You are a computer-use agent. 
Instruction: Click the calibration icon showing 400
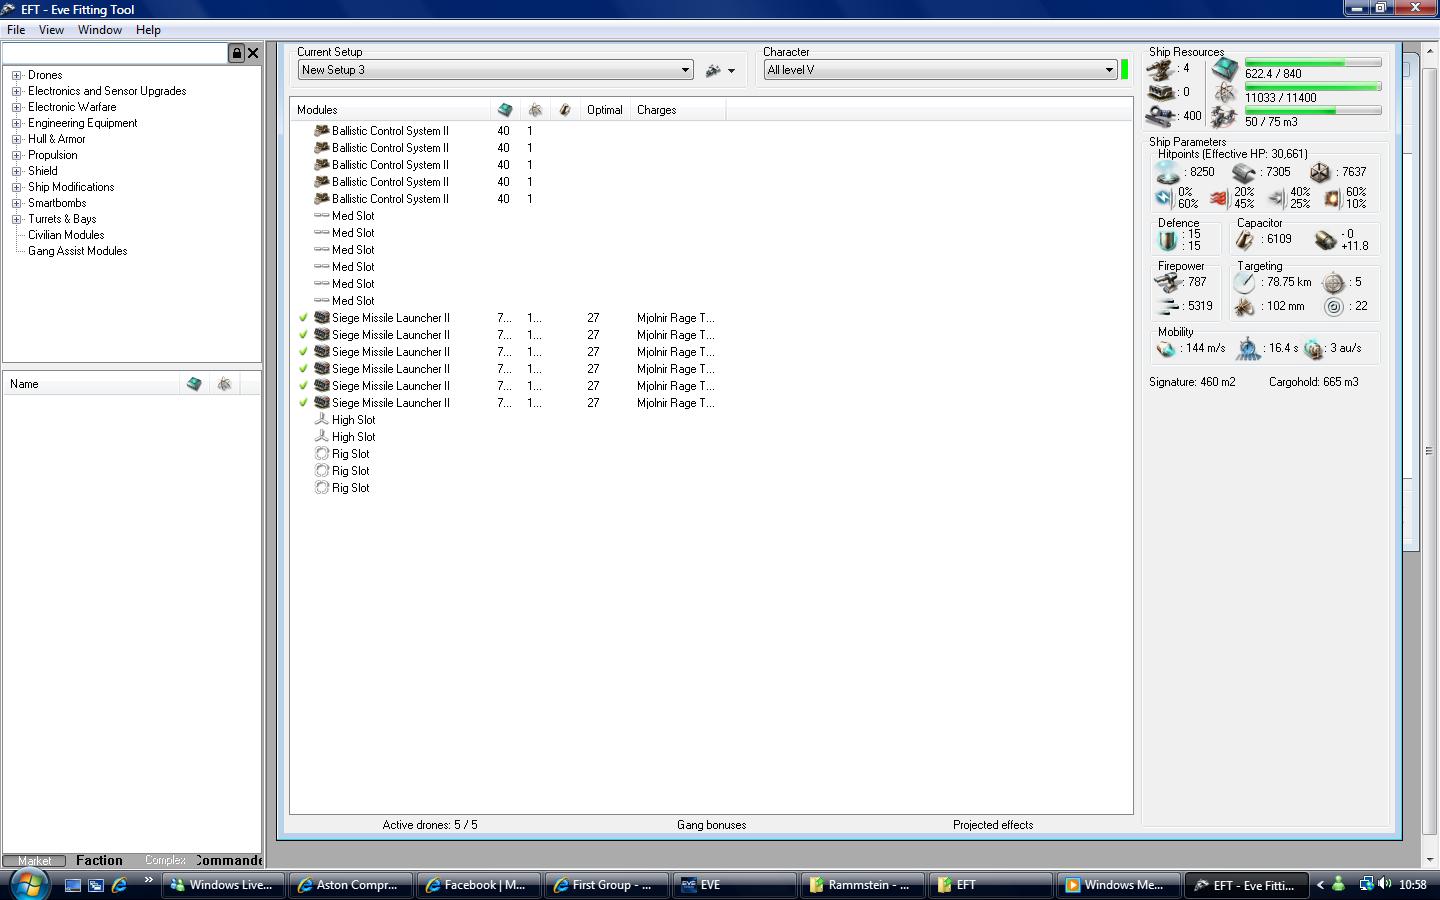[1161, 116]
